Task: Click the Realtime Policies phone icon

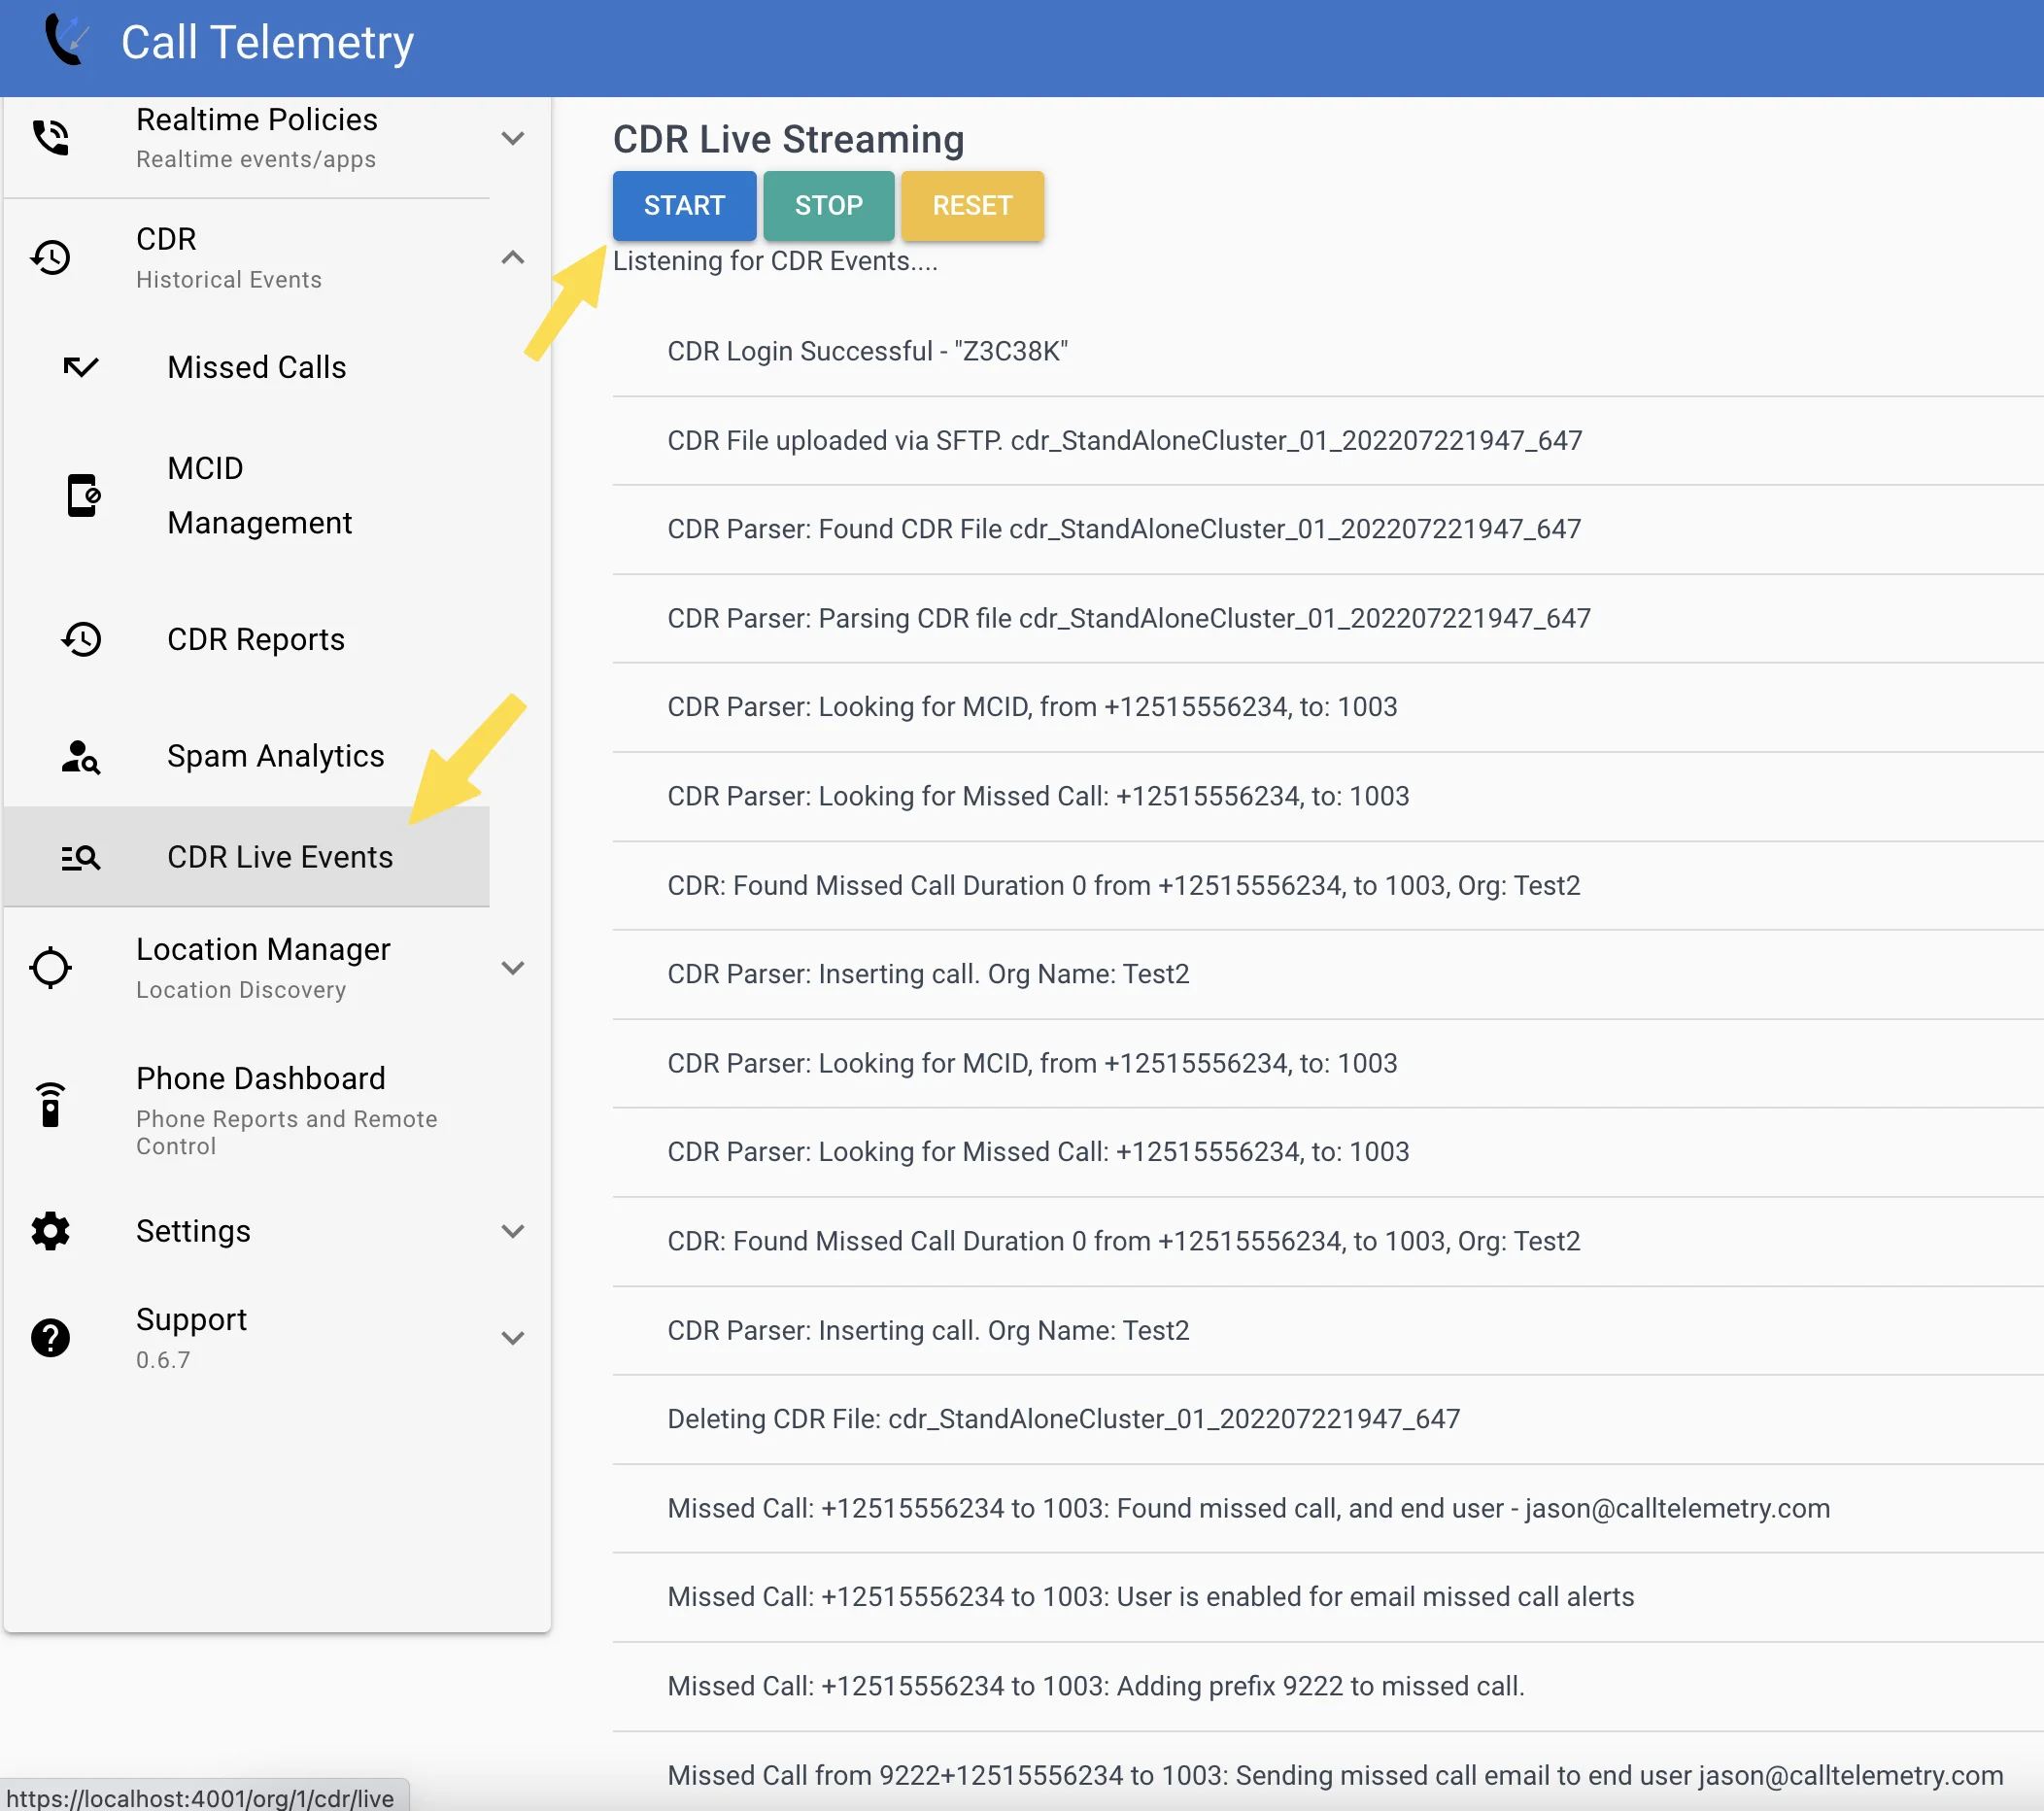Action: coord(51,138)
